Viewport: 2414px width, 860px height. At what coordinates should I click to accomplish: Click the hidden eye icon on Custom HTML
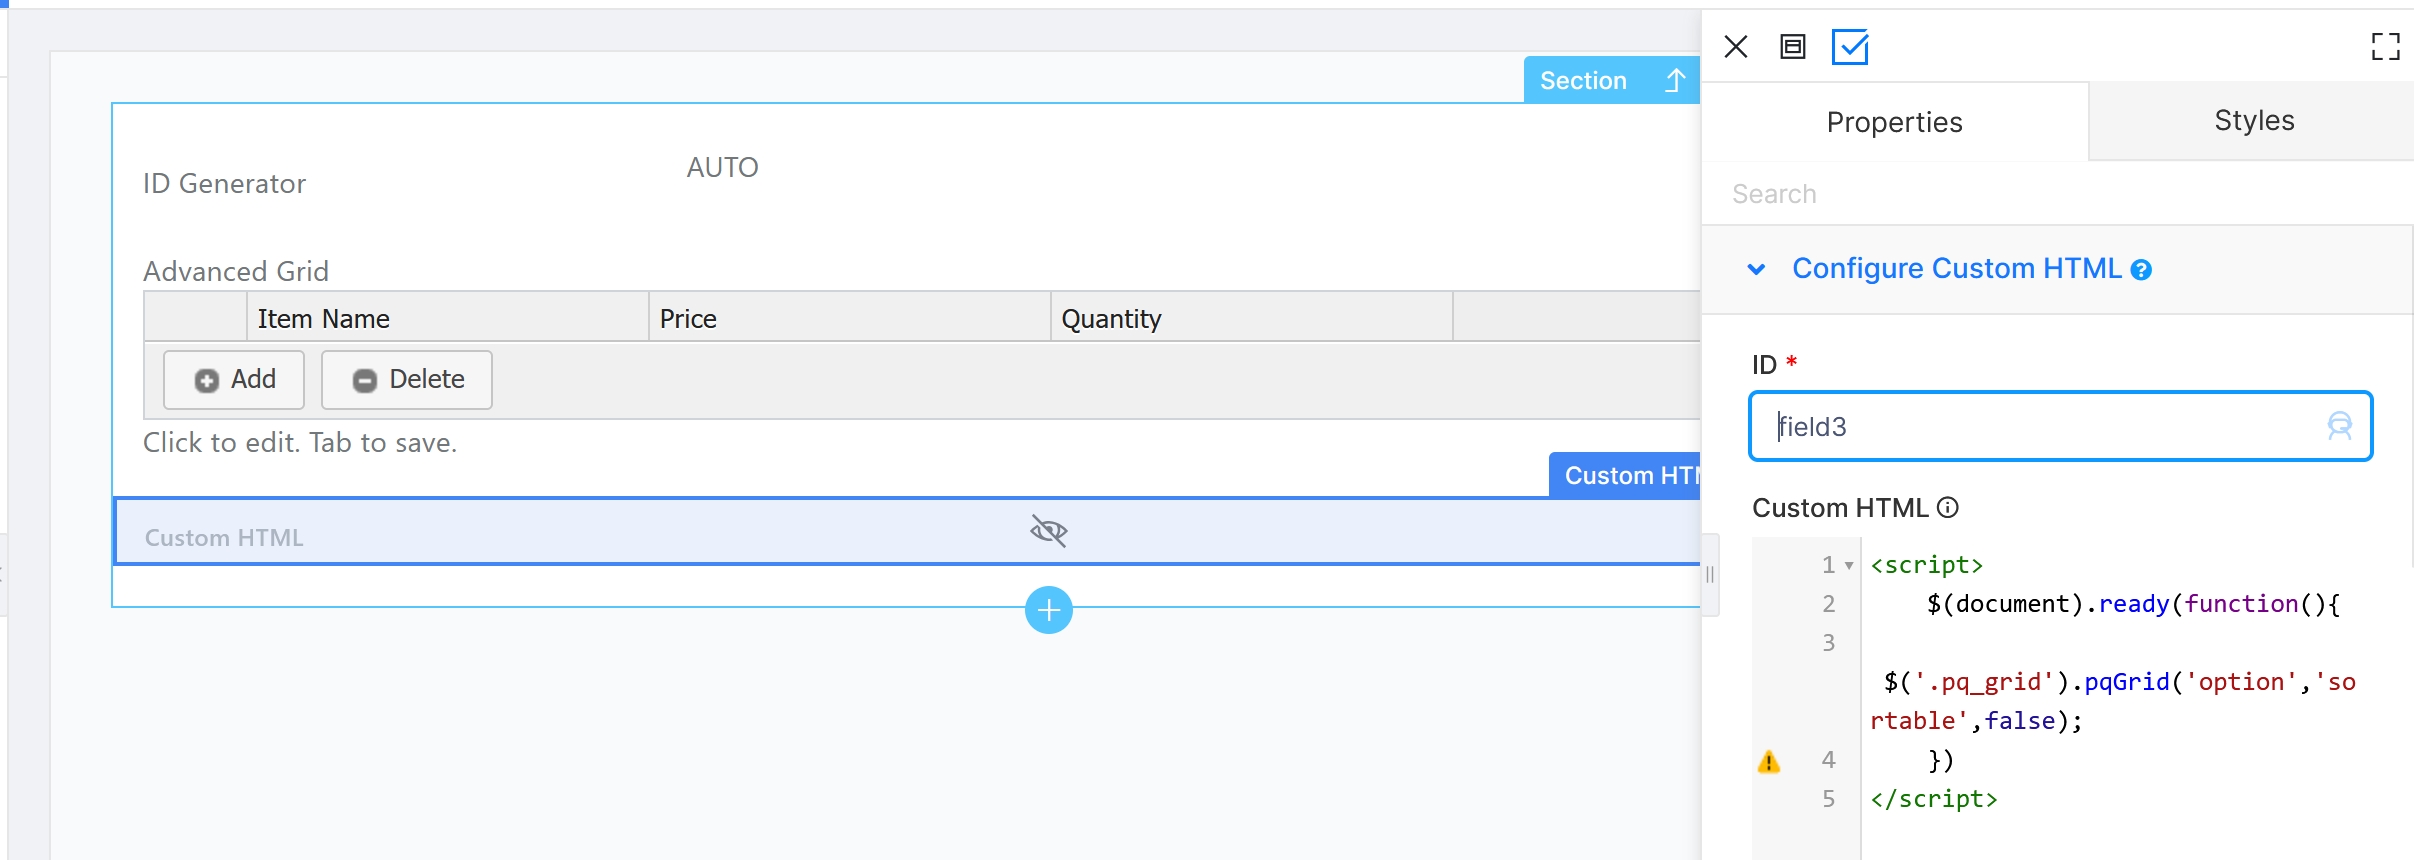click(x=1049, y=531)
